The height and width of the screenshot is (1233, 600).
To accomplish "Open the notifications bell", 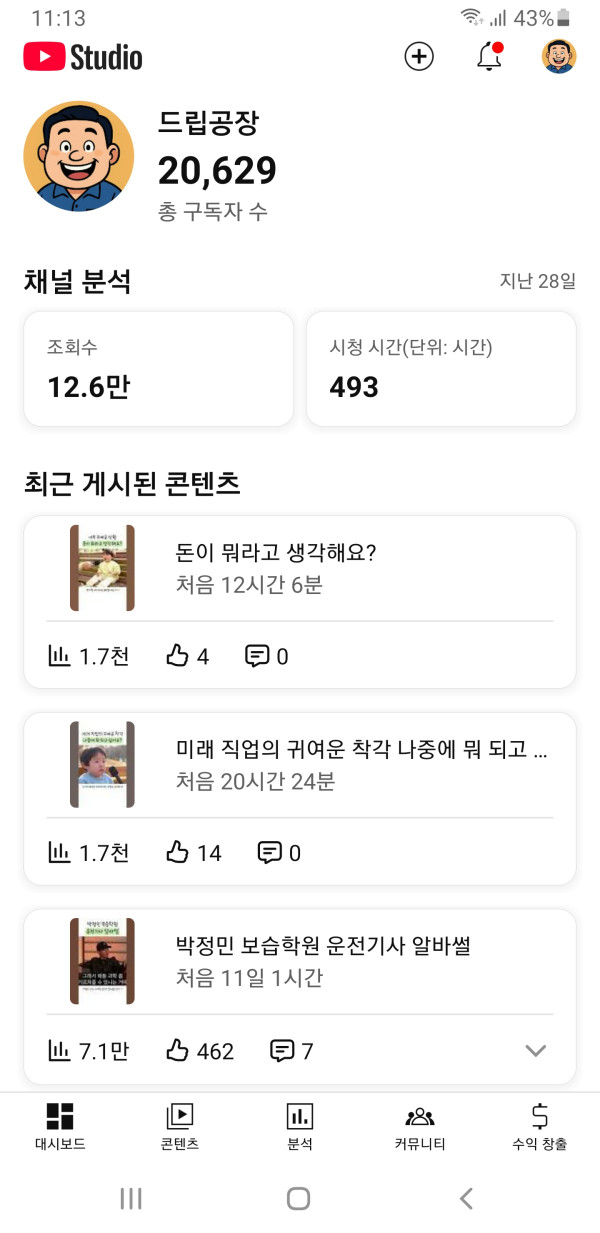I will point(489,57).
